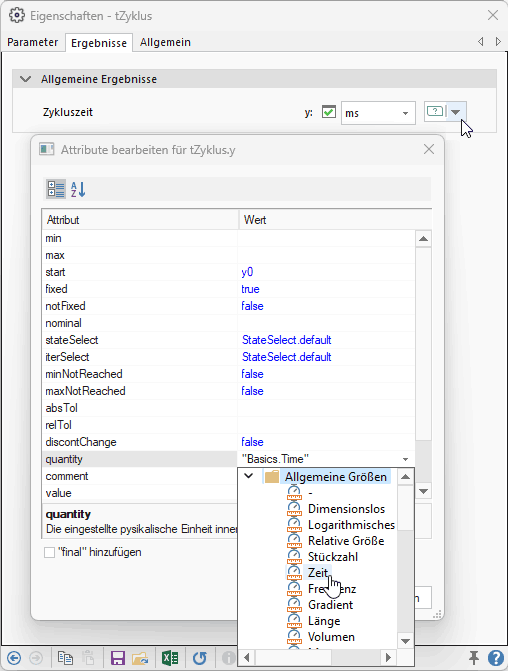
Task: Switch to the Parameter tab
Action: 33,42
